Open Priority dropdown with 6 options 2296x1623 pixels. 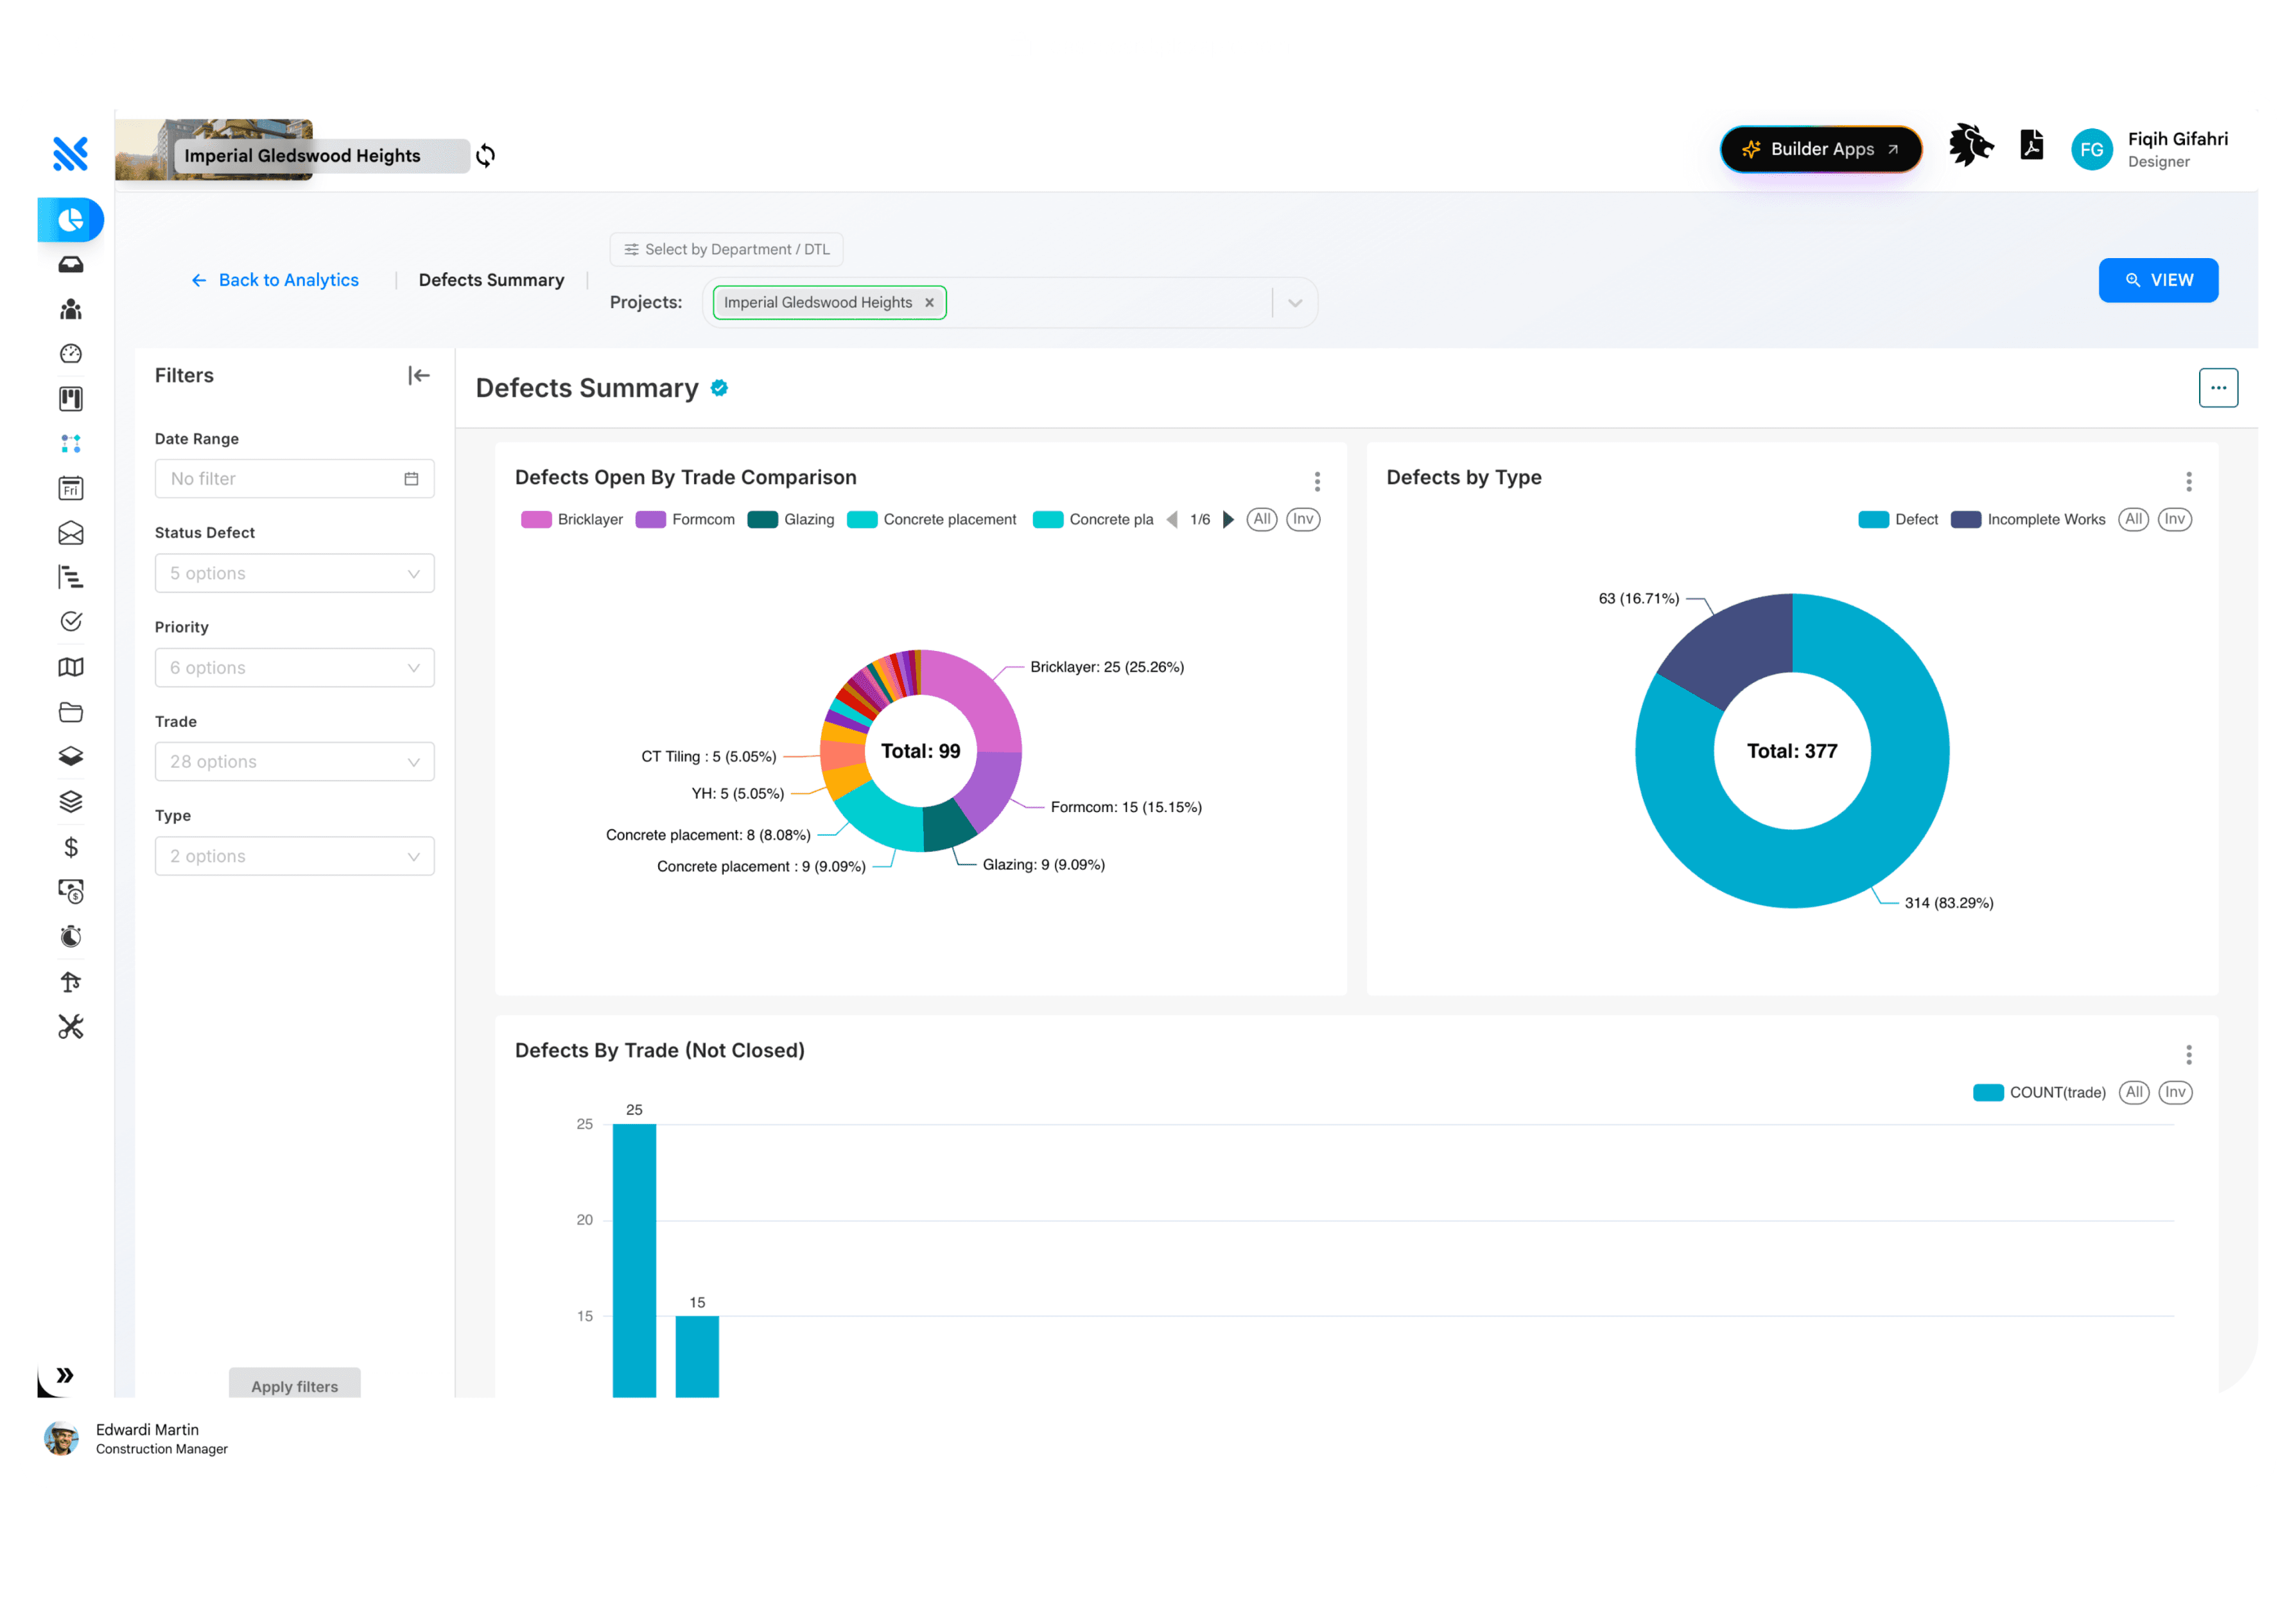click(x=295, y=667)
